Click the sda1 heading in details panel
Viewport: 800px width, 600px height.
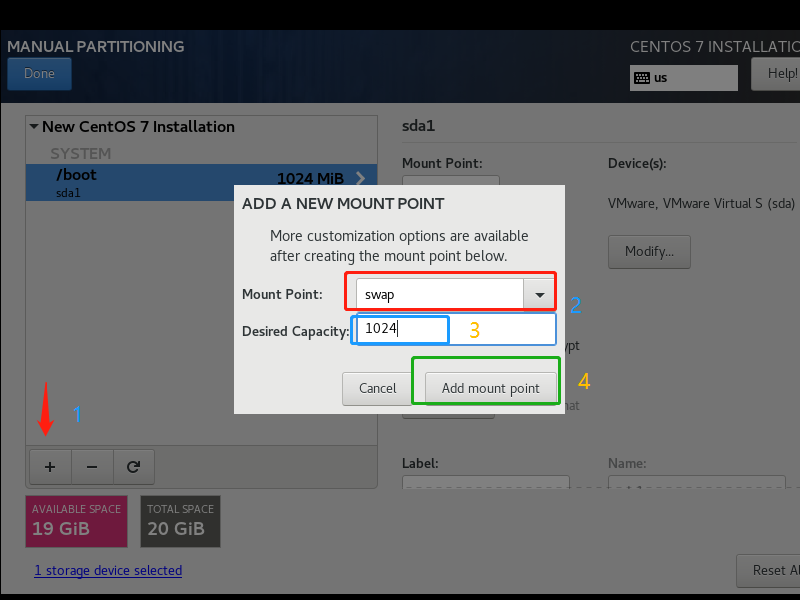point(418,126)
